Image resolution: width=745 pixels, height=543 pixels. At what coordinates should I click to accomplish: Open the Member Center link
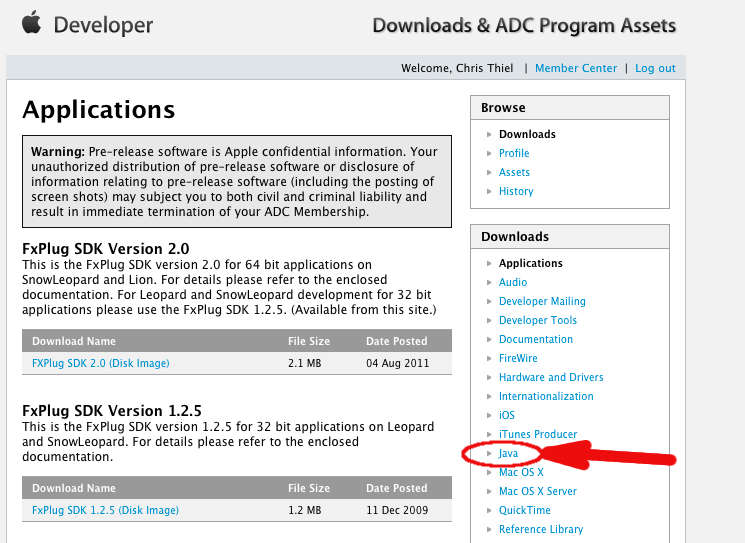pyautogui.click(x=576, y=68)
